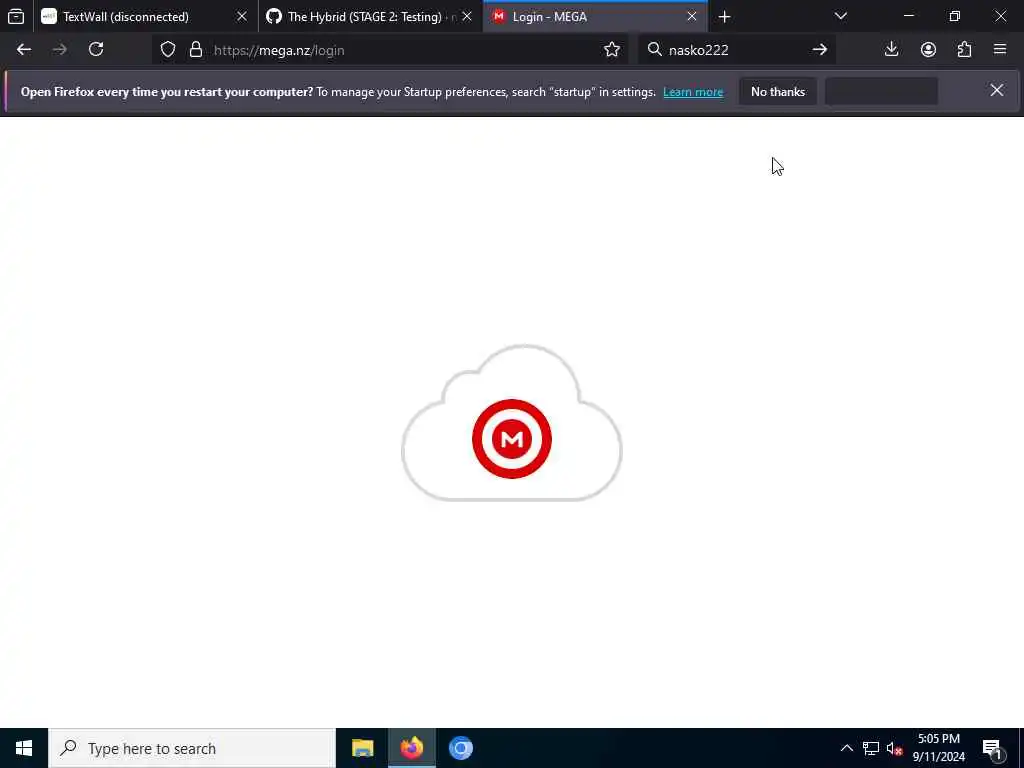
Task: Open the network status tray icon
Action: click(x=871, y=748)
